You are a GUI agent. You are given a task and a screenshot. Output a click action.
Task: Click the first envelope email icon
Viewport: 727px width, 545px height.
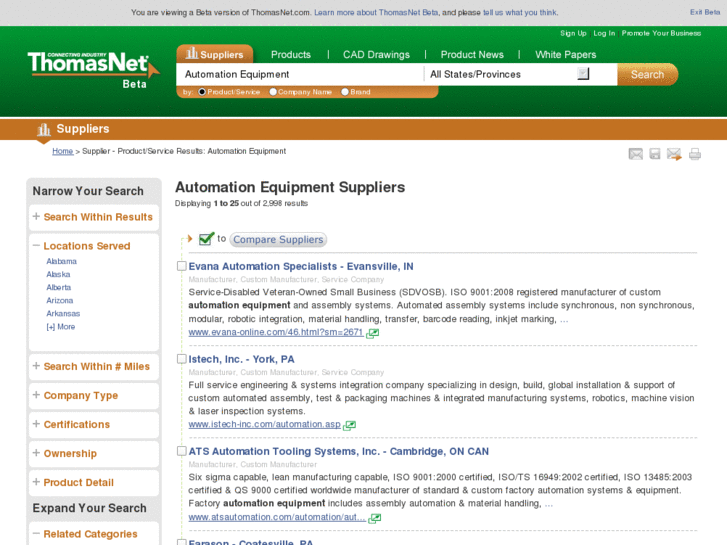[635, 154]
